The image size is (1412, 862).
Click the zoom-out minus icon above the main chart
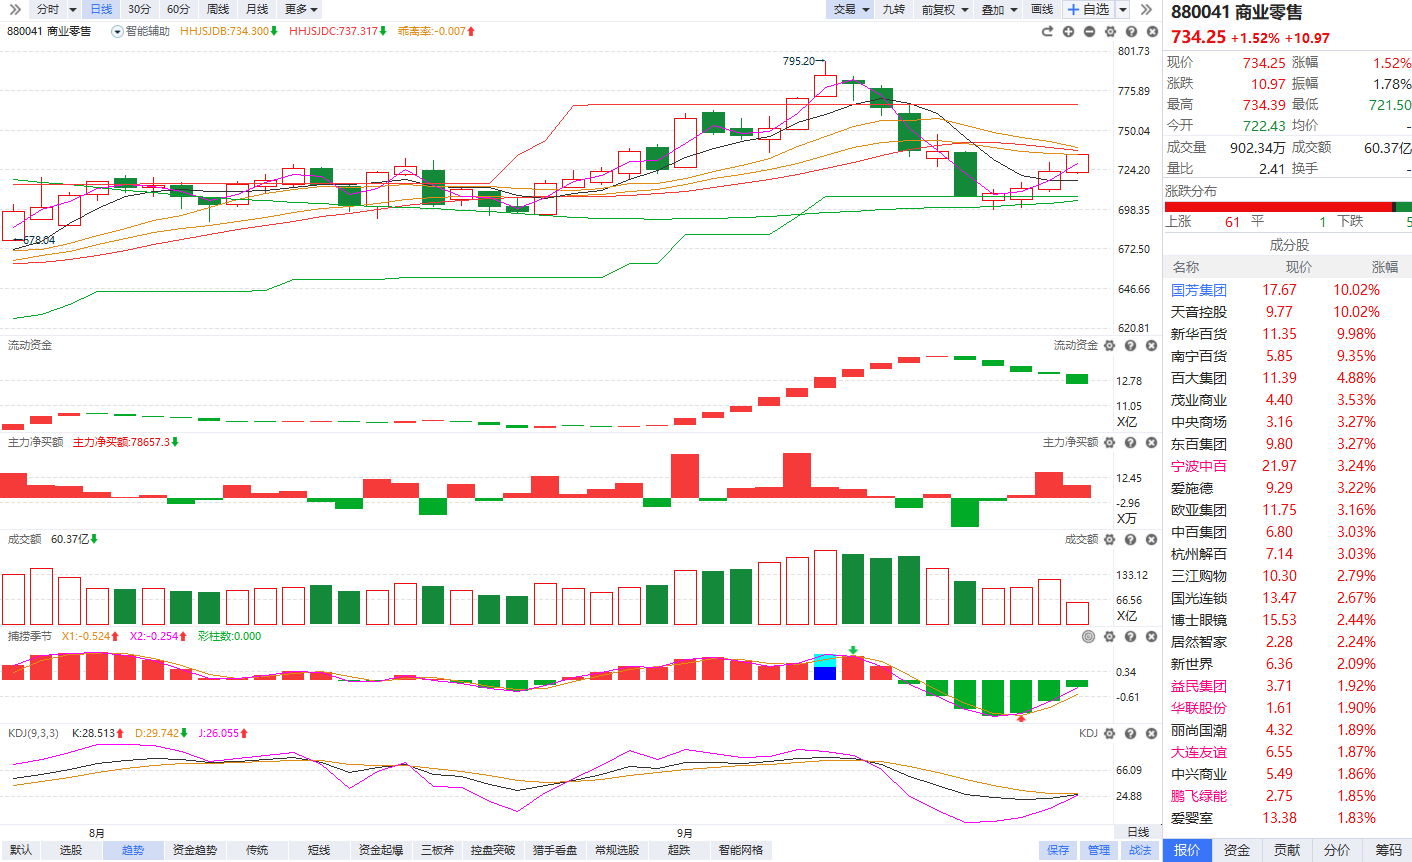pos(1089,32)
